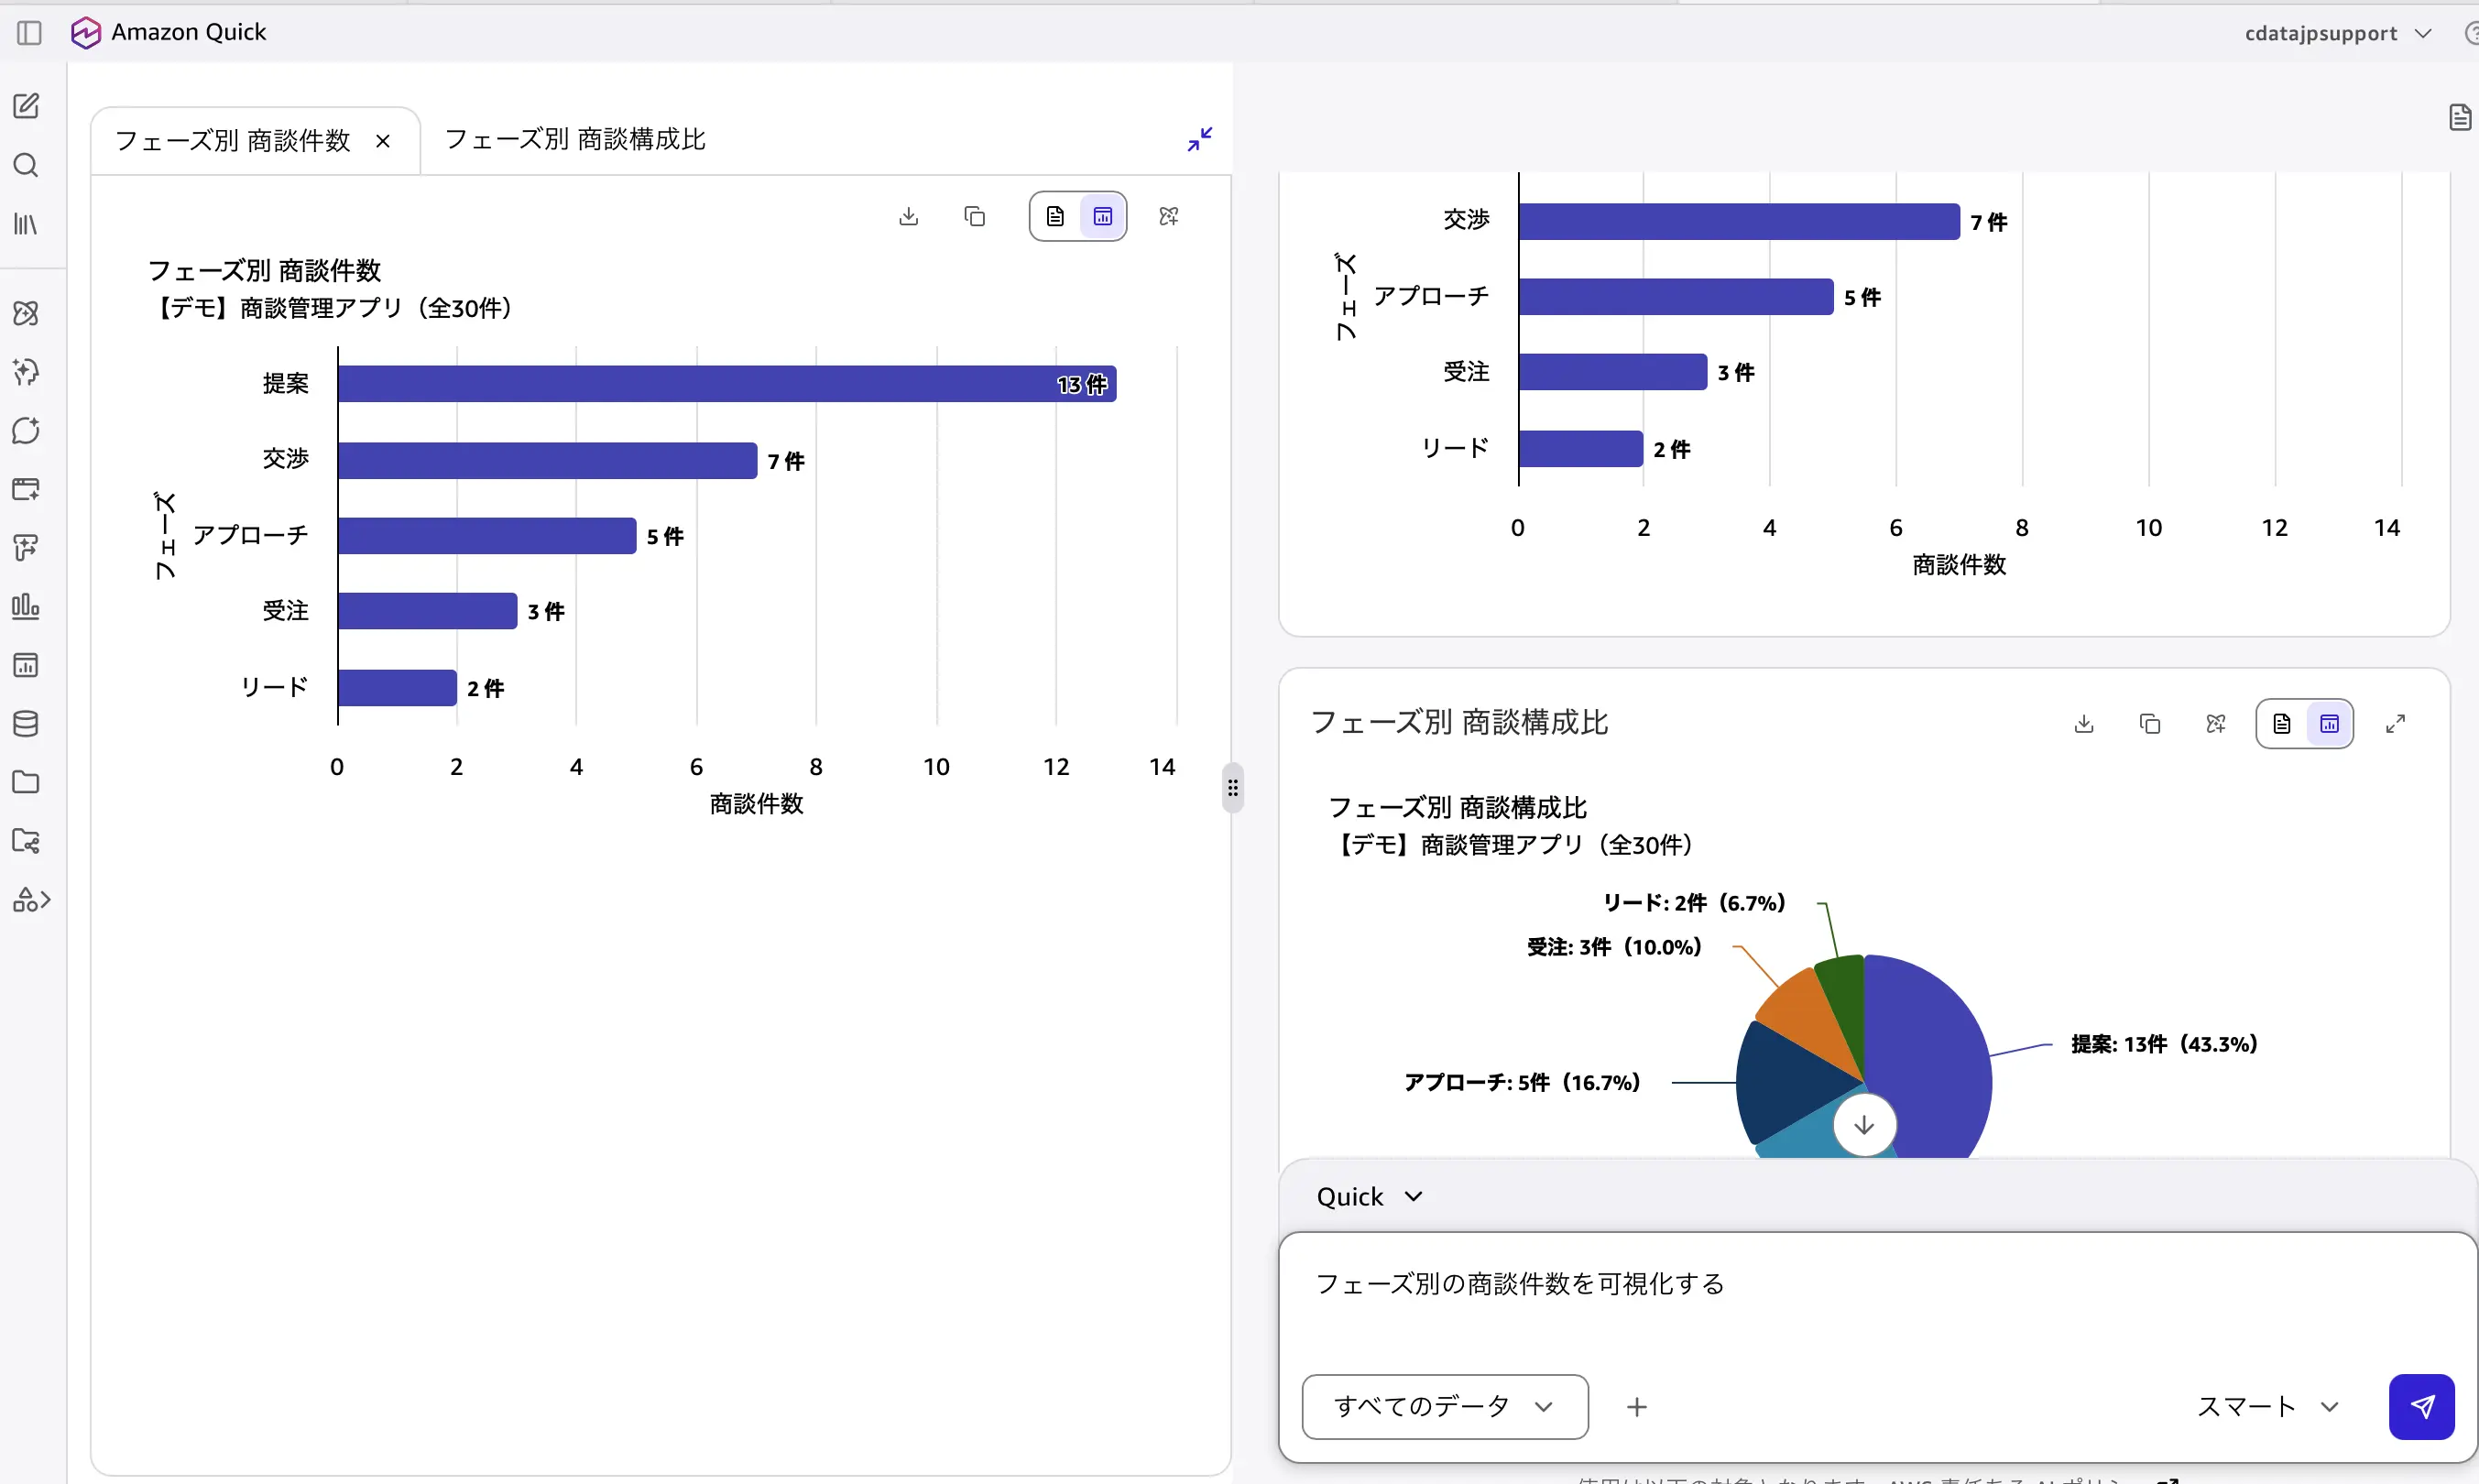Open the dashboards sidebar icon
2479x1484 pixels.
tap(27, 665)
